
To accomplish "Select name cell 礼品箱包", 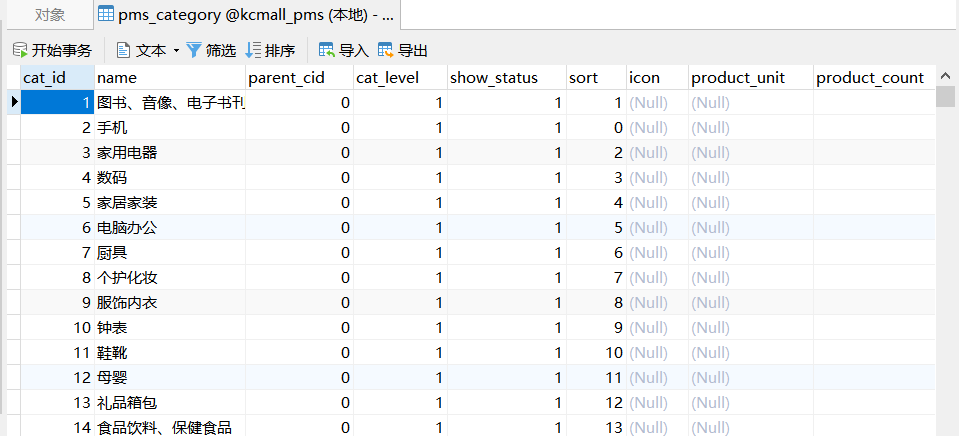I will click(x=170, y=402).
